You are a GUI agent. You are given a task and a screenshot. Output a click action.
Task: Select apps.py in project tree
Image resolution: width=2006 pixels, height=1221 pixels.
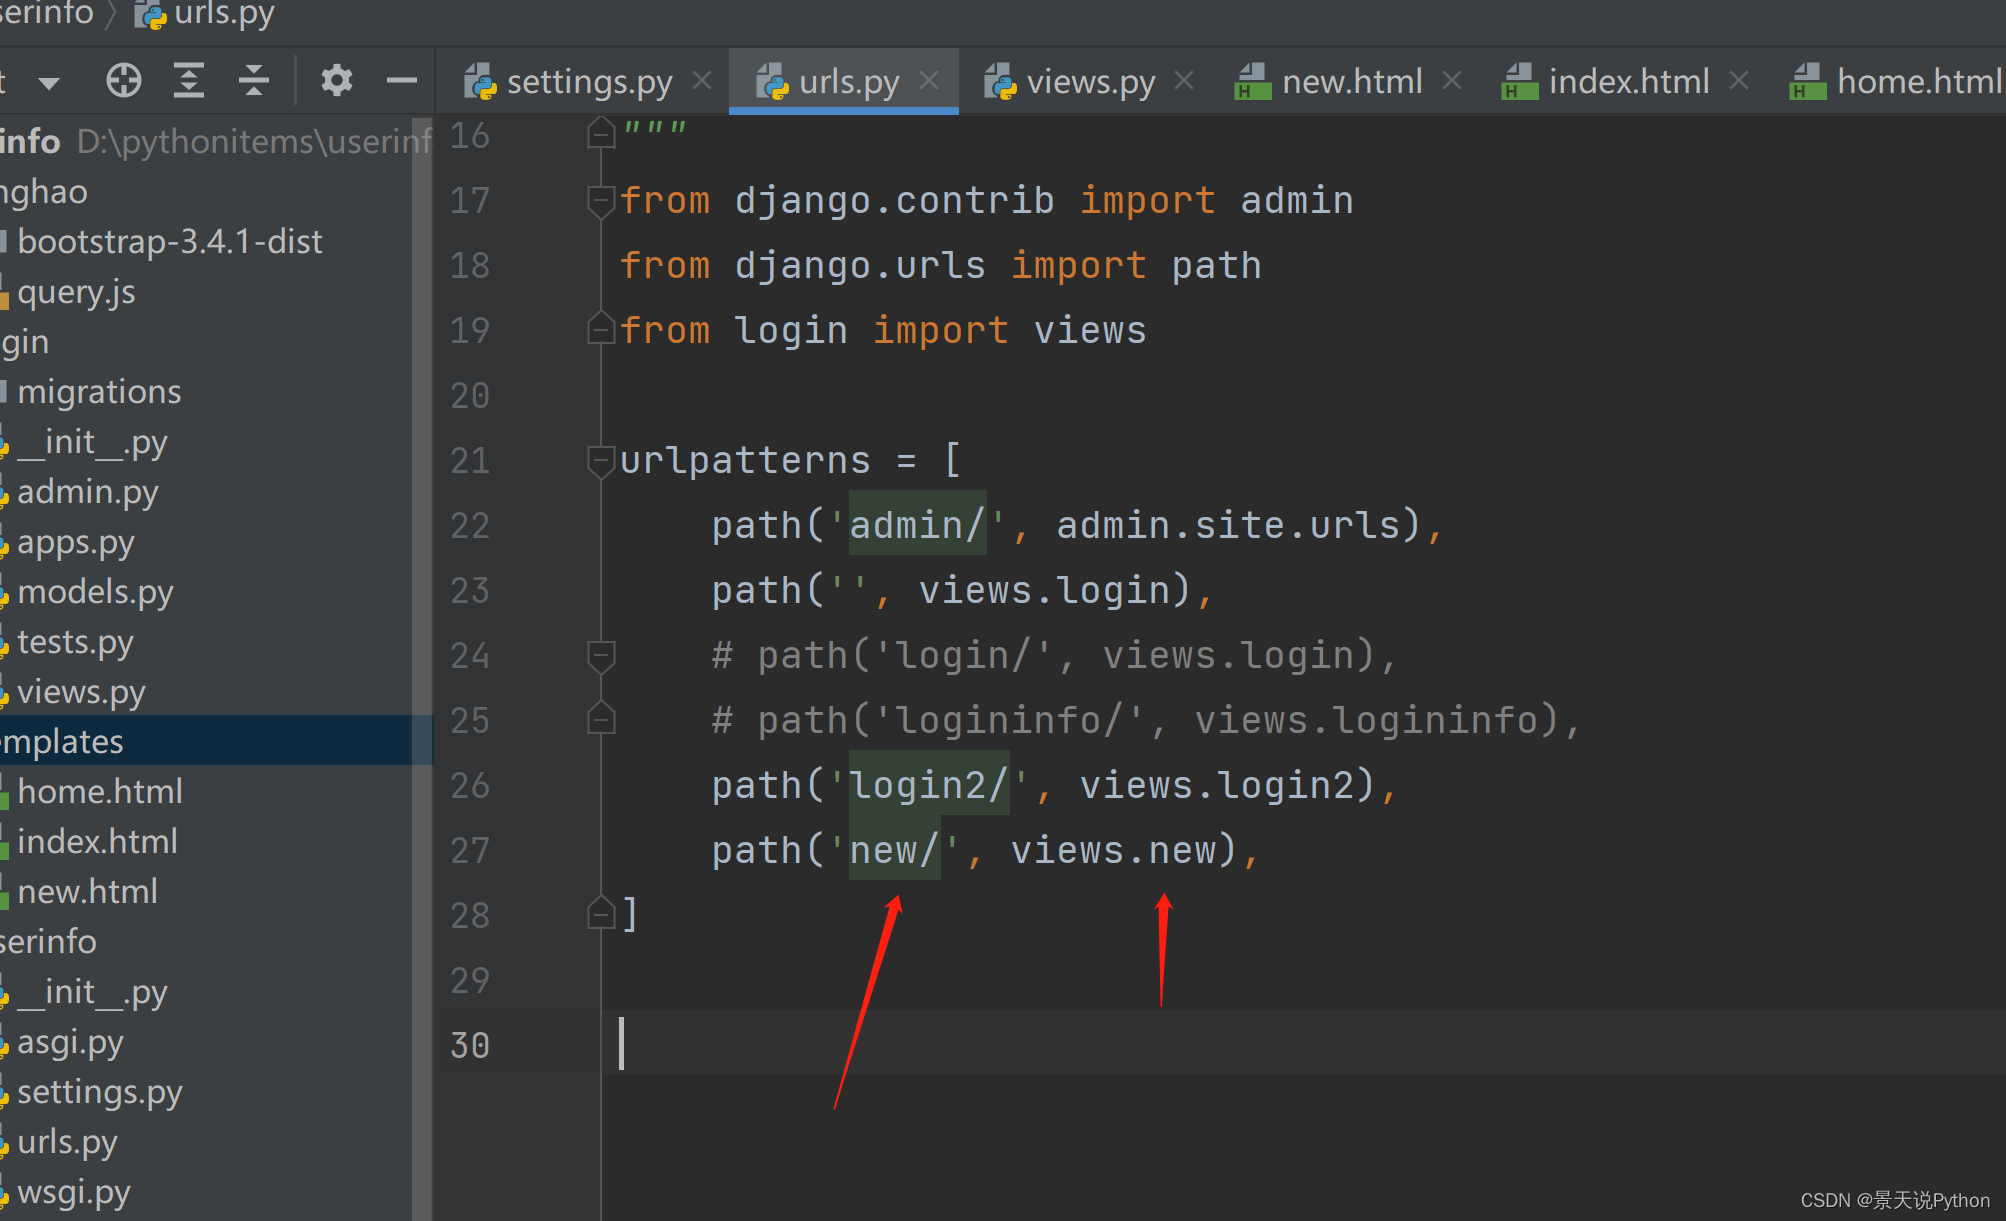[x=75, y=541]
